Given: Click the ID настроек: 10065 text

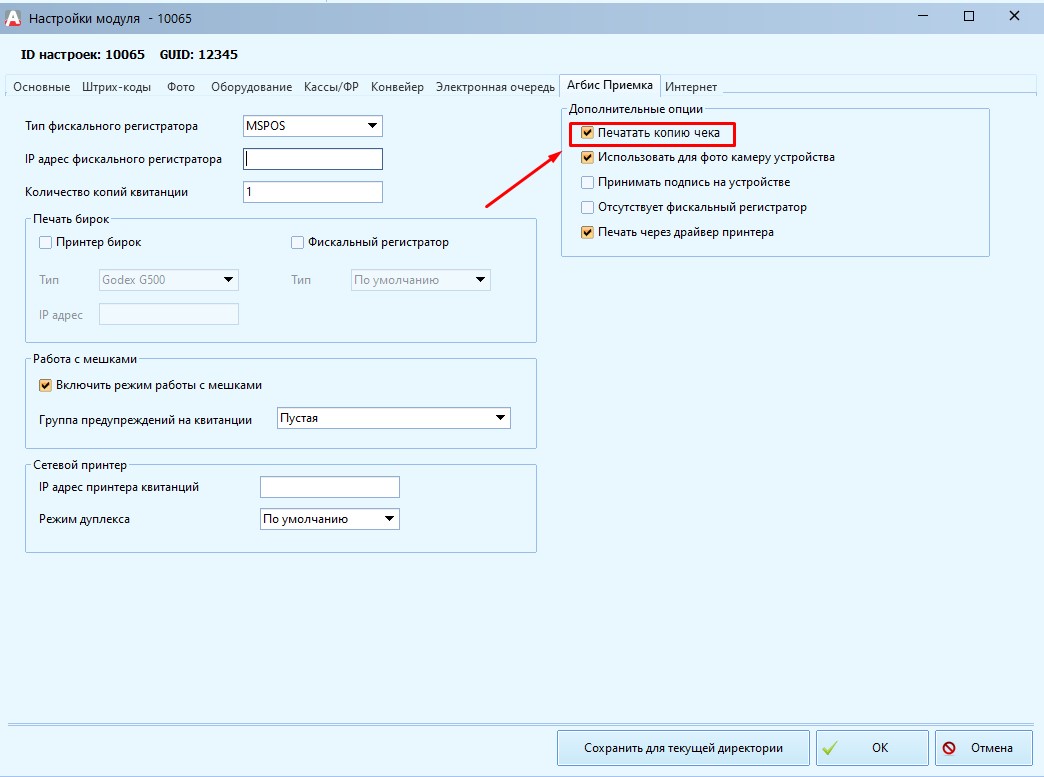Looking at the screenshot, I should point(83,55).
